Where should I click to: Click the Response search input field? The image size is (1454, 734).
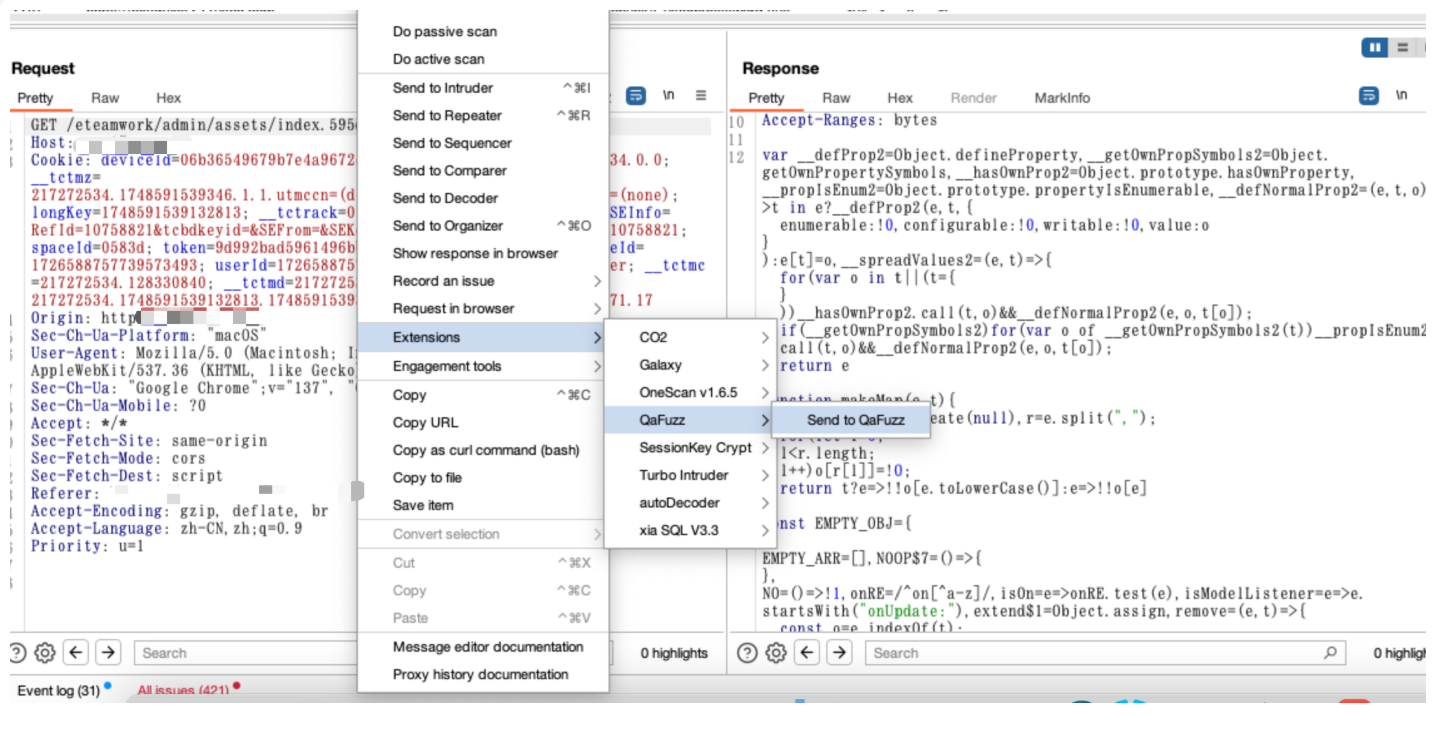(x=1090, y=653)
